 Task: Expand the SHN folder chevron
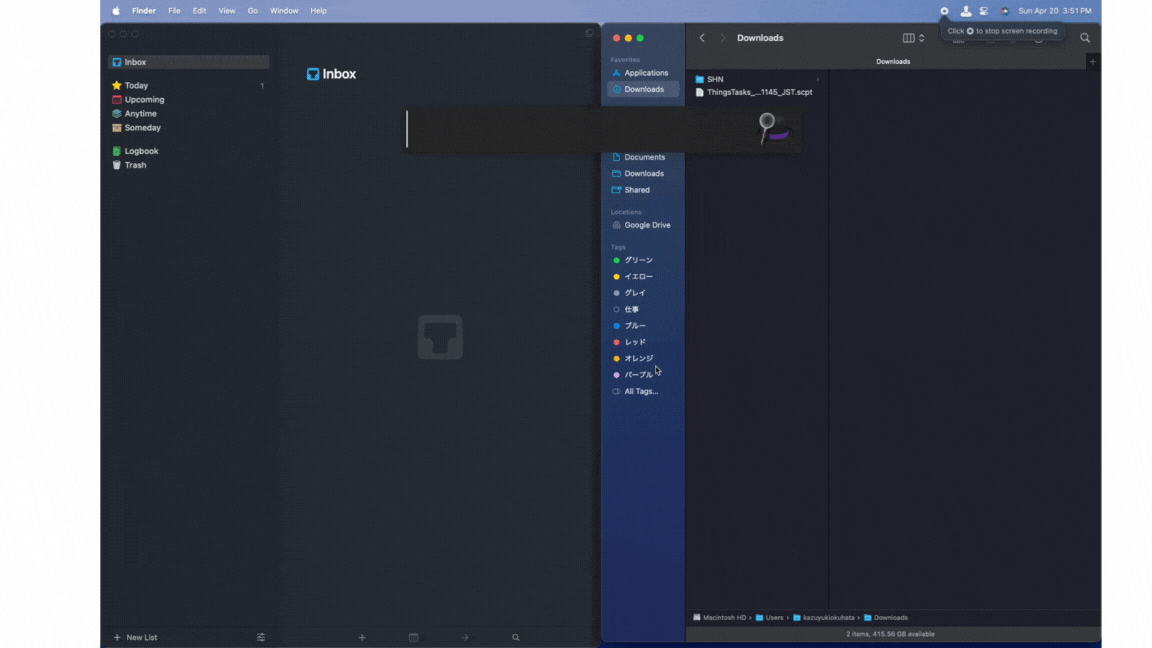click(818, 79)
